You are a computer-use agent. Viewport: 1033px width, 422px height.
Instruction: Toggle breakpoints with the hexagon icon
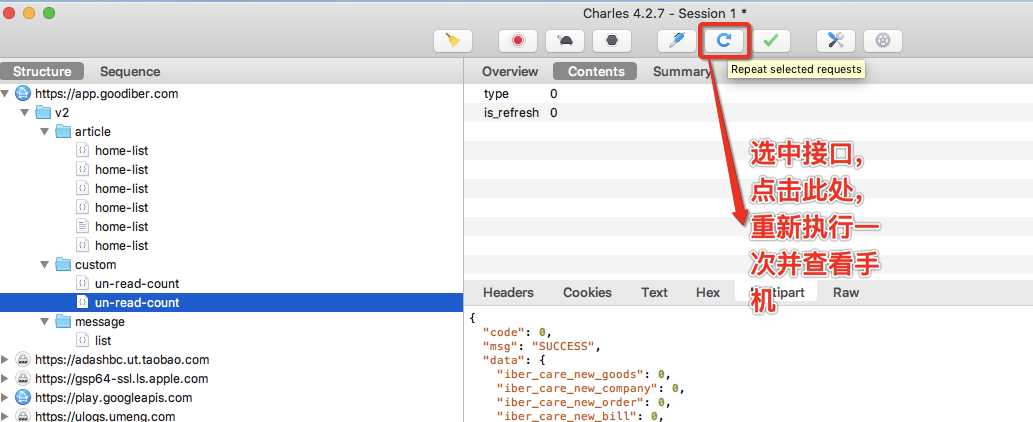(x=611, y=41)
